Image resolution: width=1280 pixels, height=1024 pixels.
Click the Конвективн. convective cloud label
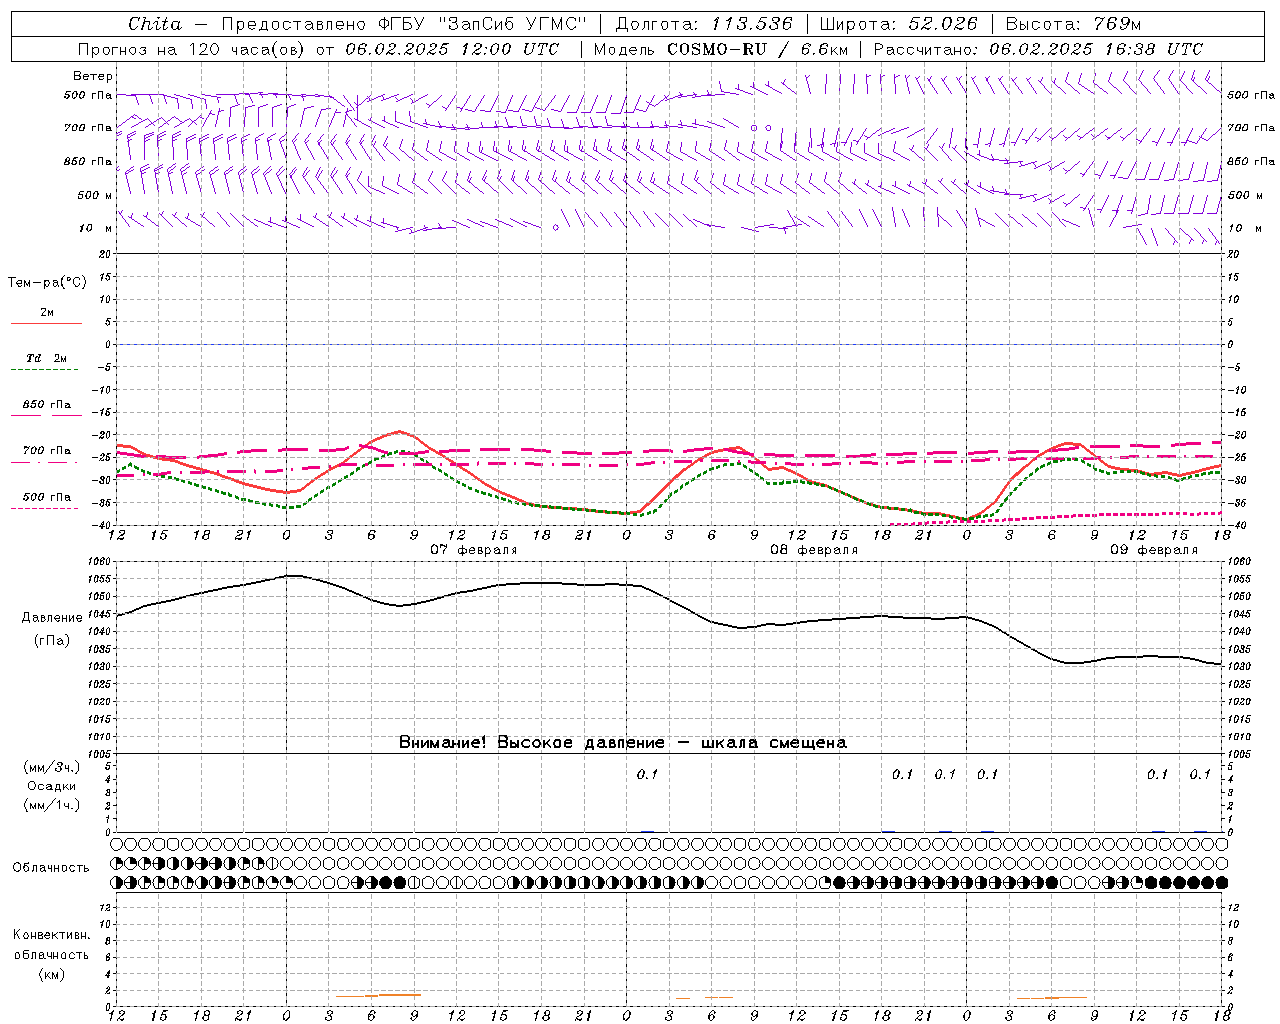(x=52, y=935)
